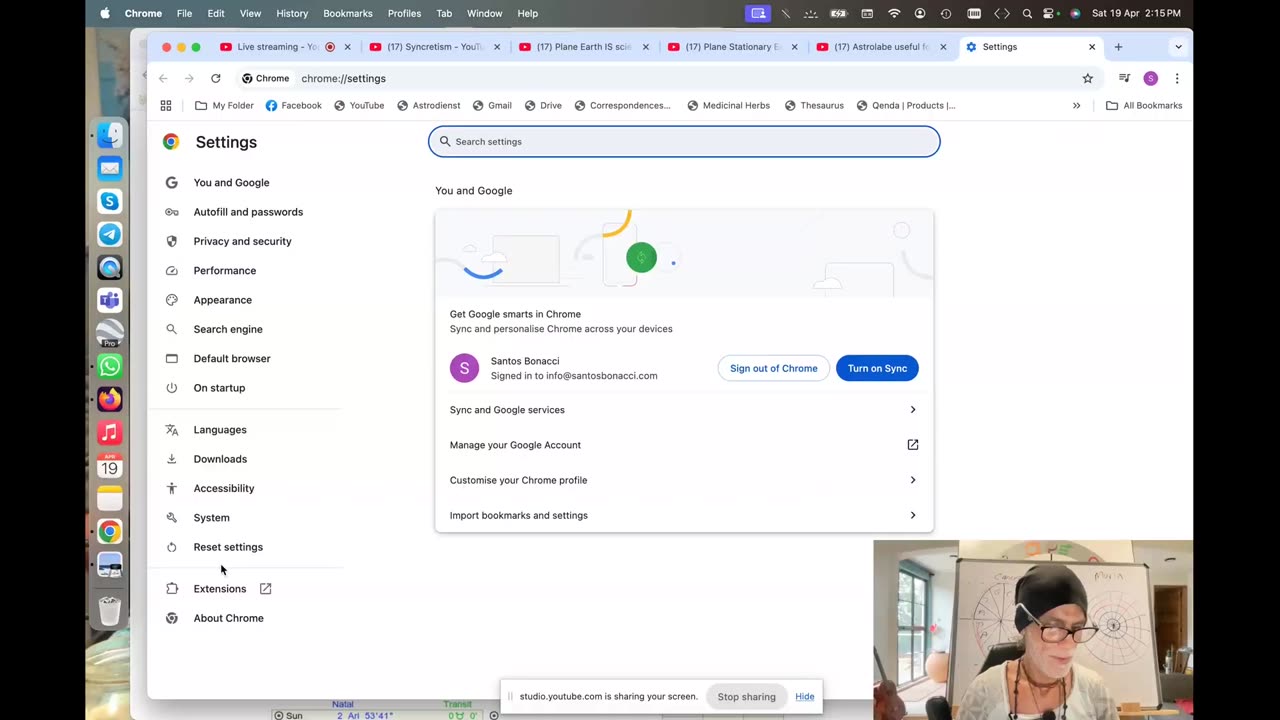Click Wi-Fi icon in menu bar
The image size is (1280, 720).
pyautogui.click(x=894, y=13)
